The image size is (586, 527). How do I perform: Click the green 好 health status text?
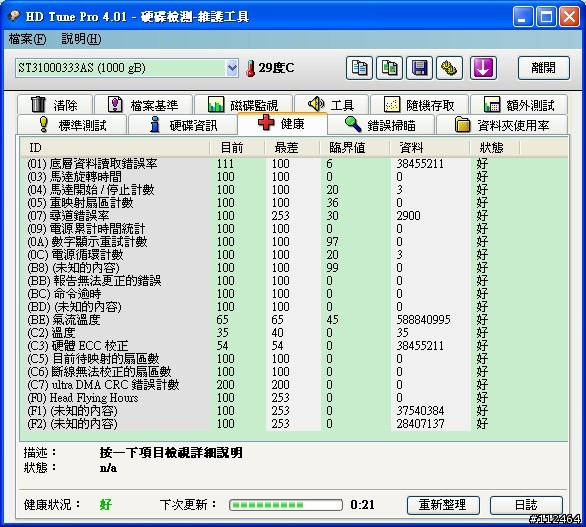coord(105,505)
